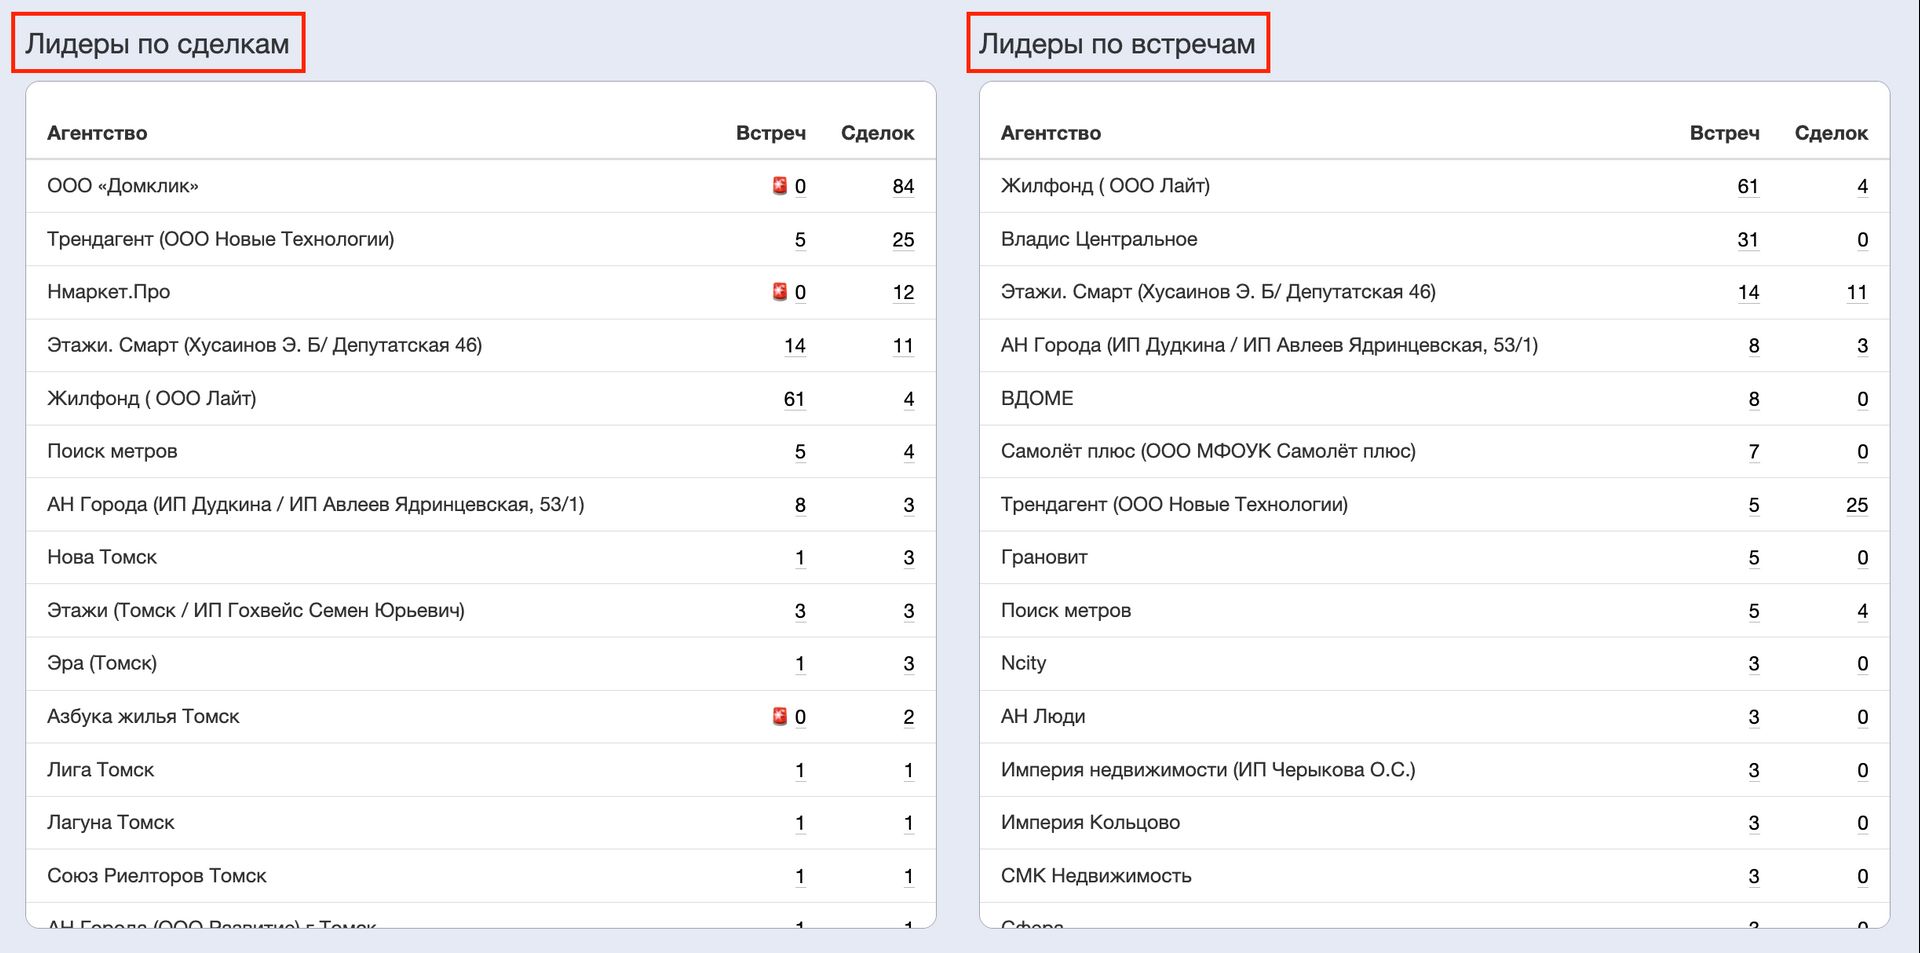The height and width of the screenshot is (953, 1920).
Task: Select the agency name СМК Недвижимость
Action: click(1096, 876)
